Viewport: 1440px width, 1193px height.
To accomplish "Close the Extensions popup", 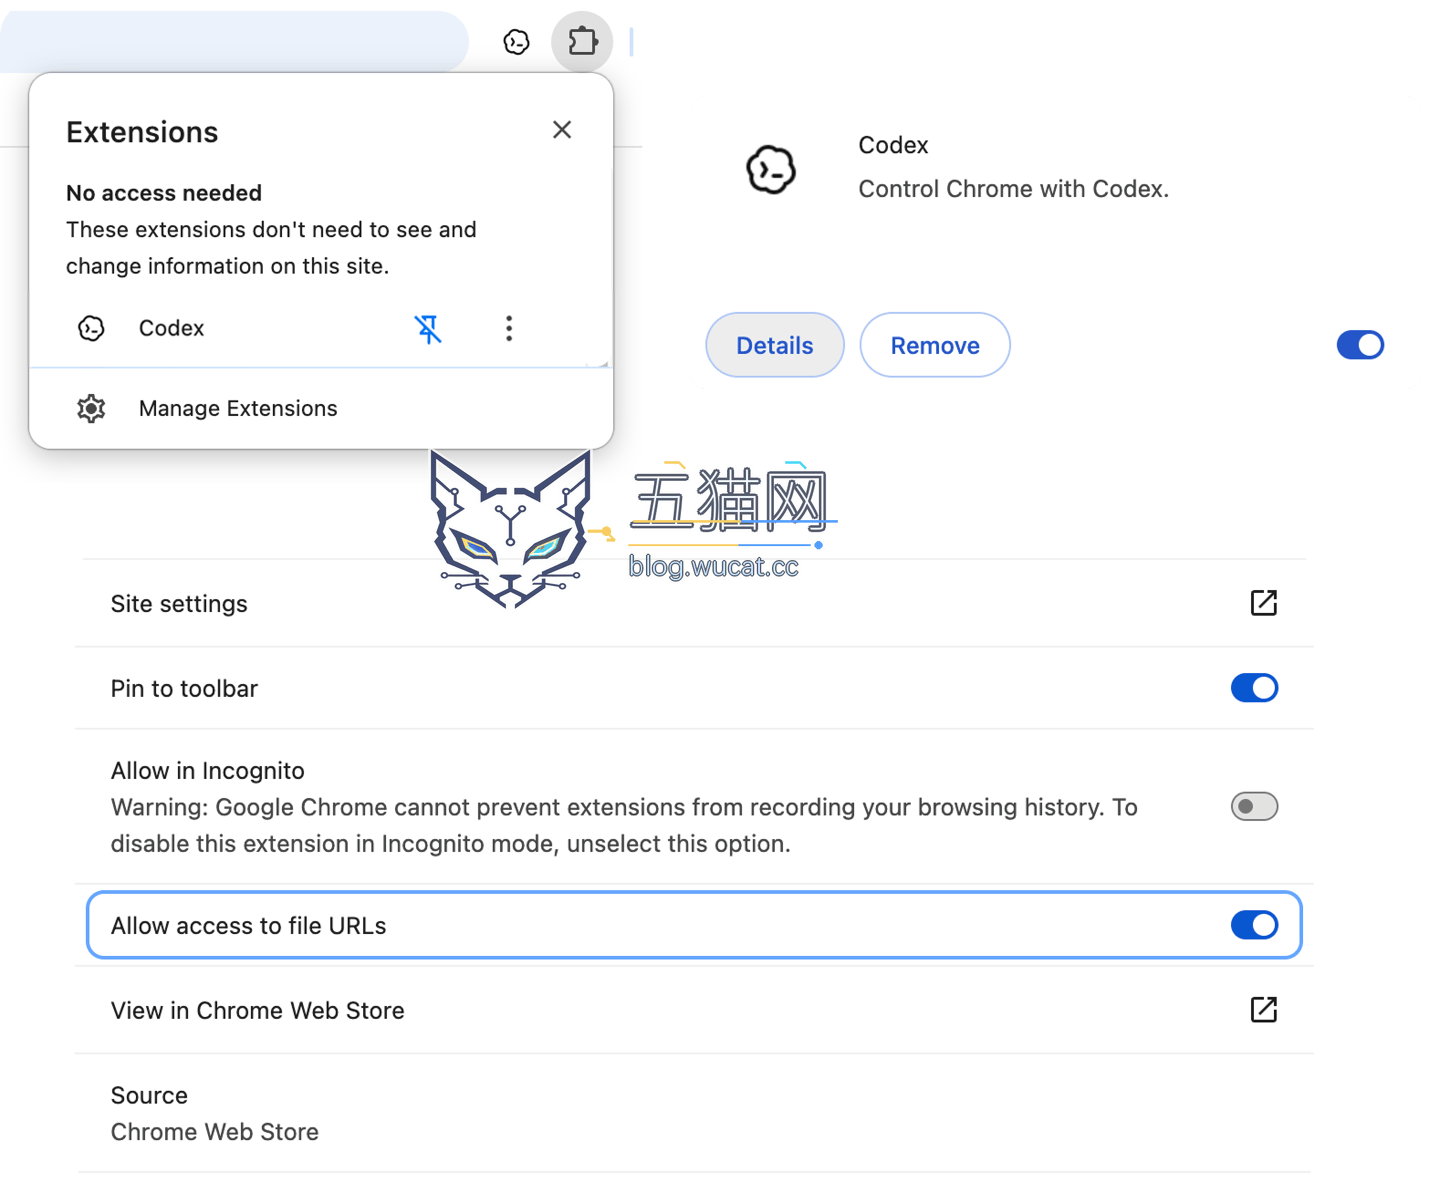I will [562, 130].
